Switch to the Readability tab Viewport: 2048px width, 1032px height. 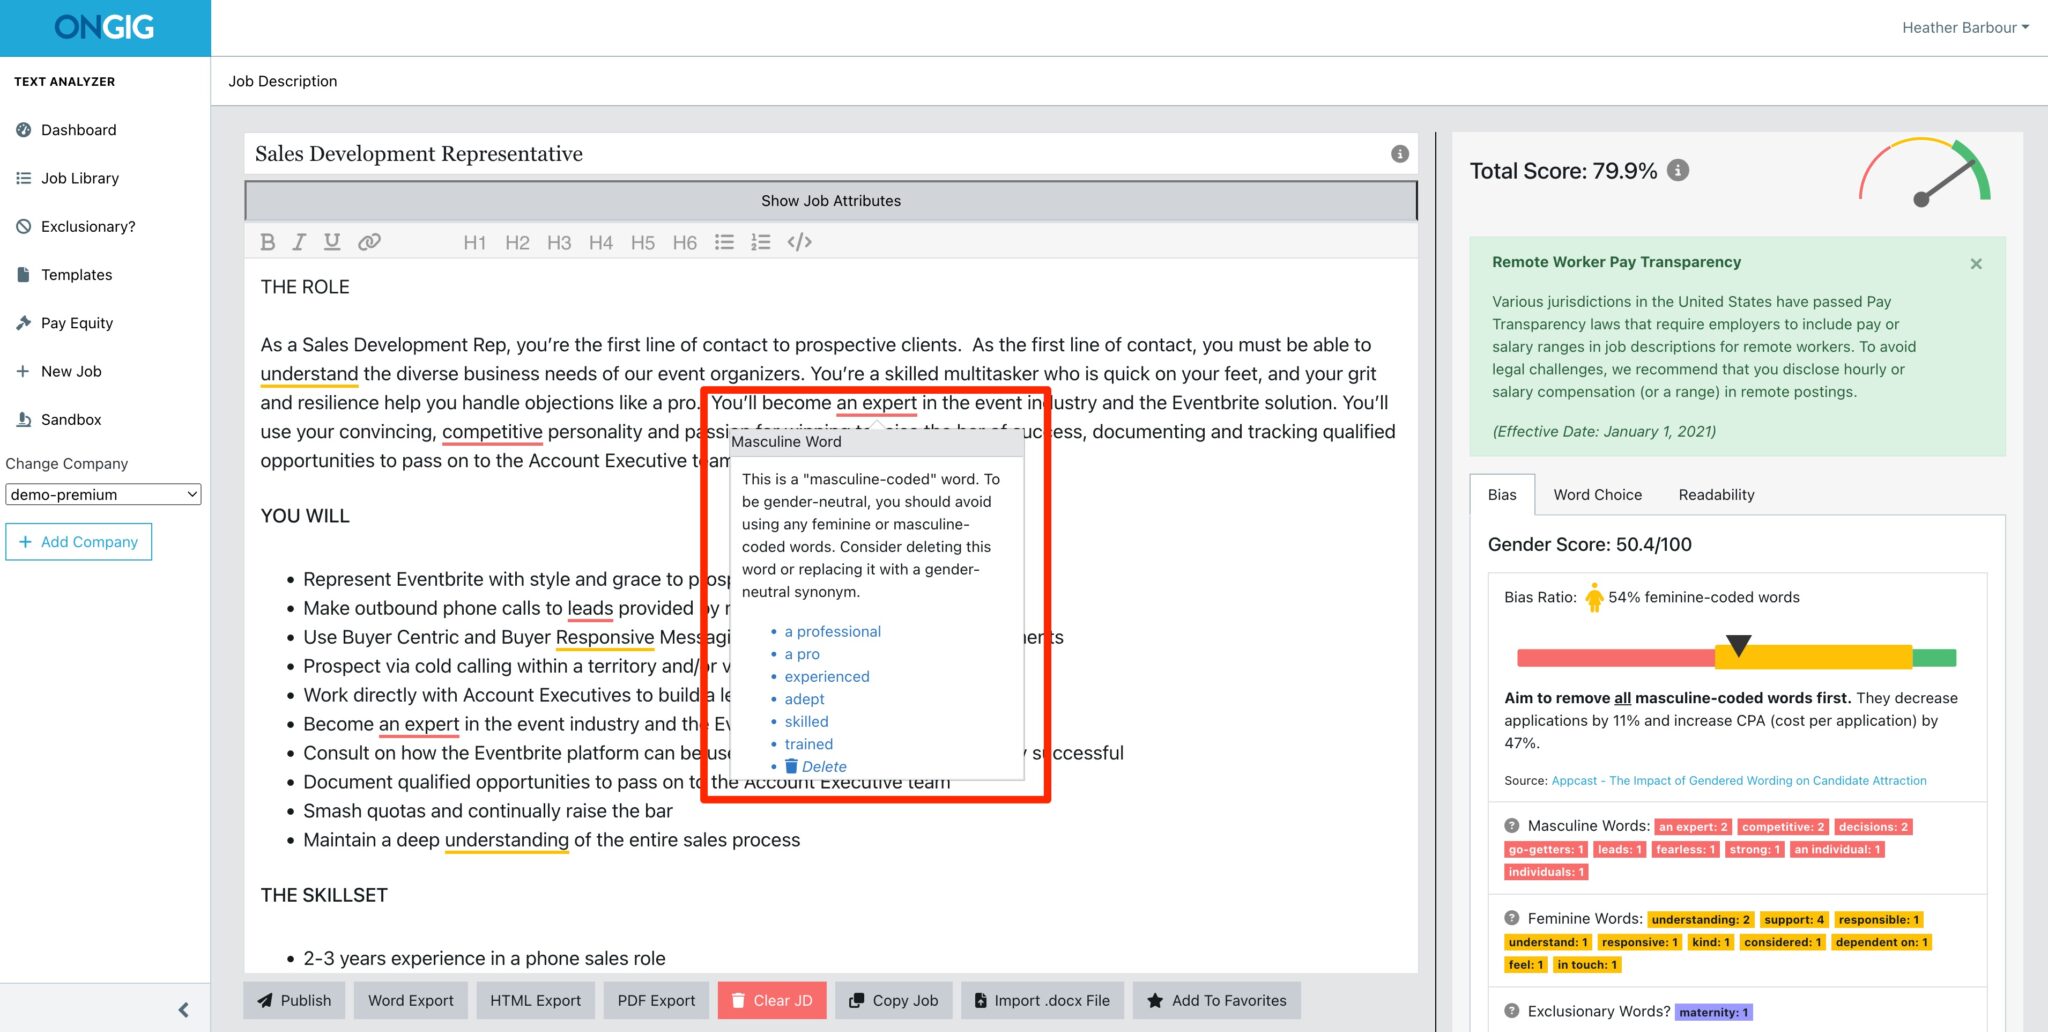pyautogui.click(x=1715, y=494)
